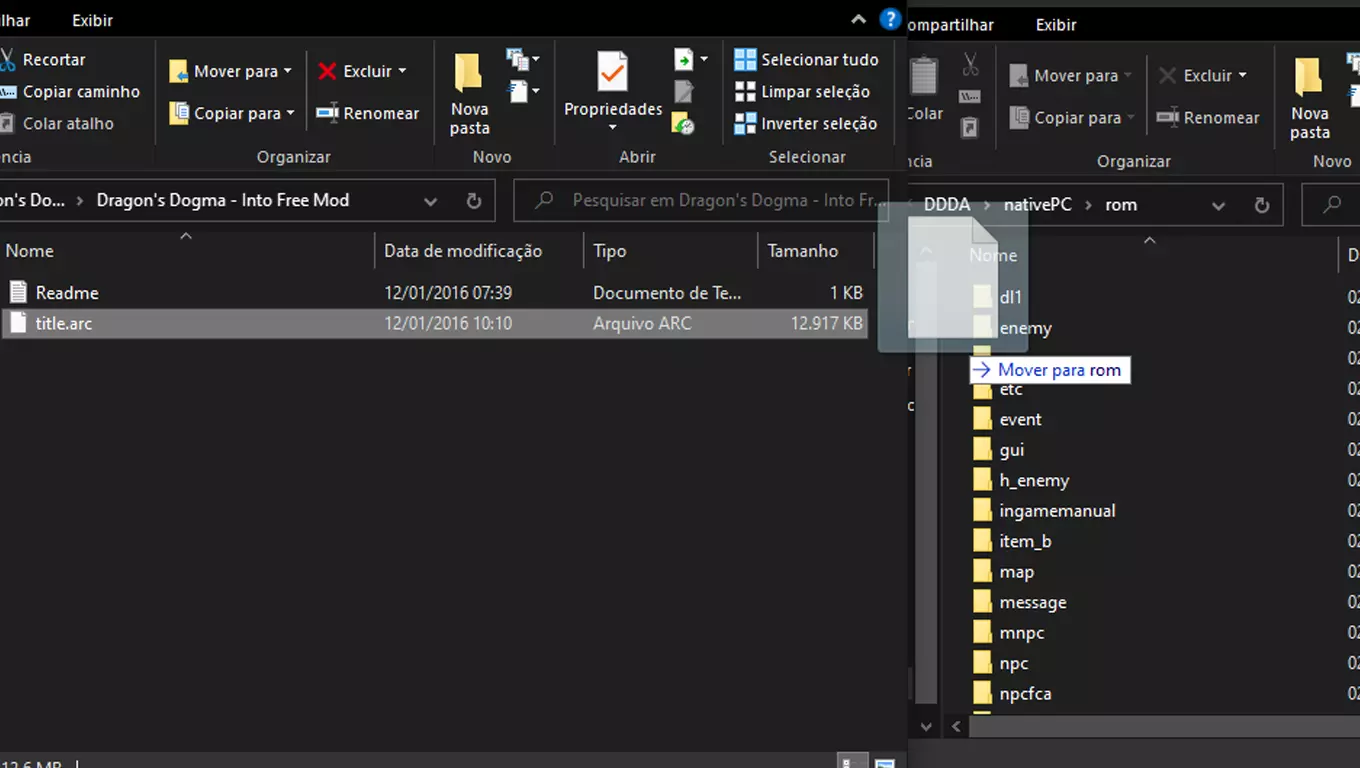The width and height of the screenshot is (1360, 768).
Task: Create Nova pasta in left window
Action: tap(469, 95)
